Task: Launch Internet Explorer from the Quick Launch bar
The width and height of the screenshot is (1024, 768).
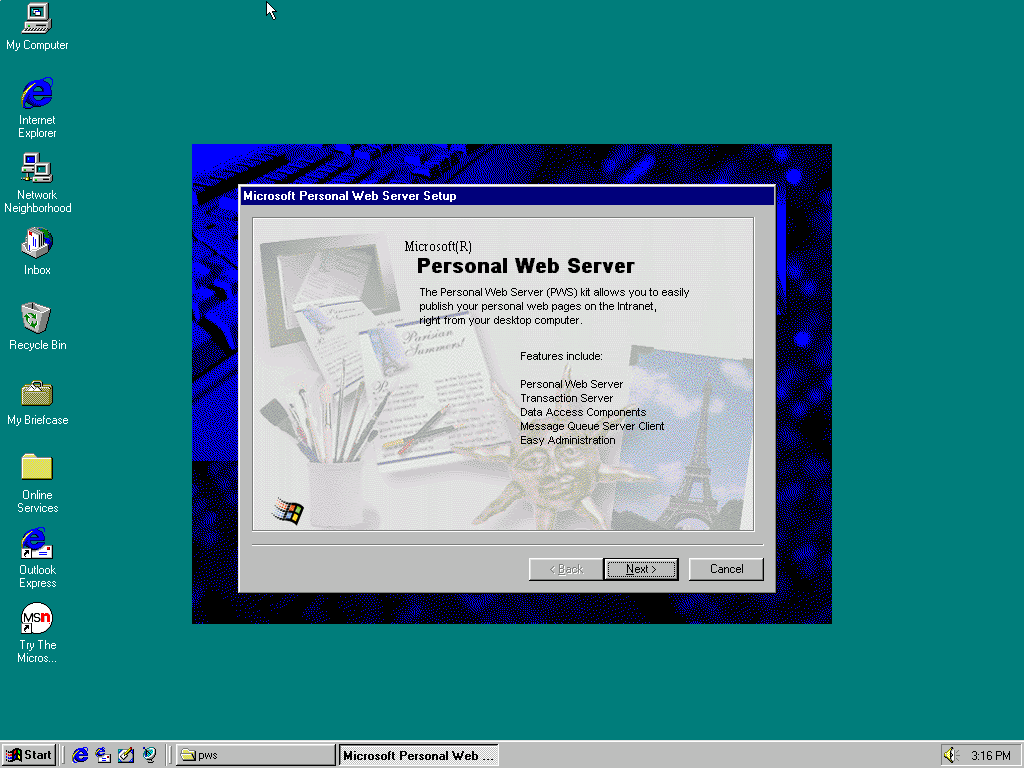Action: [x=80, y=755]
